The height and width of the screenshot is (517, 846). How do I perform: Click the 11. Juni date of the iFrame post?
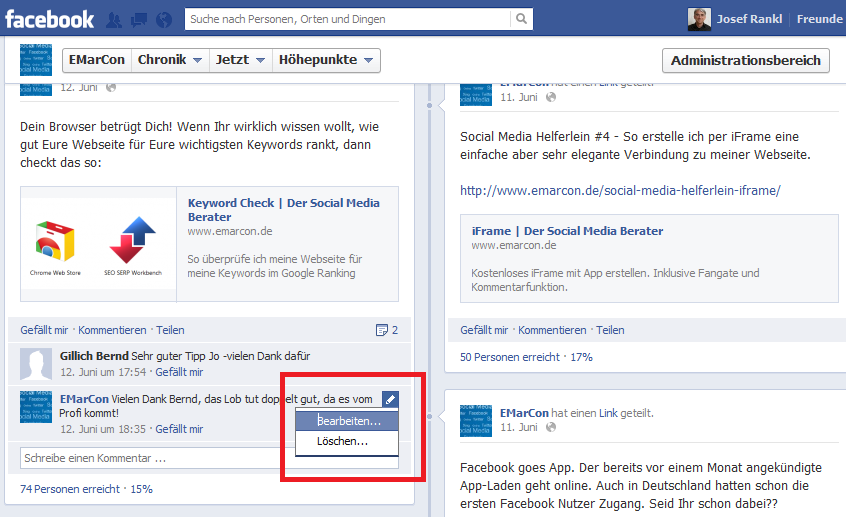[518, 97]
